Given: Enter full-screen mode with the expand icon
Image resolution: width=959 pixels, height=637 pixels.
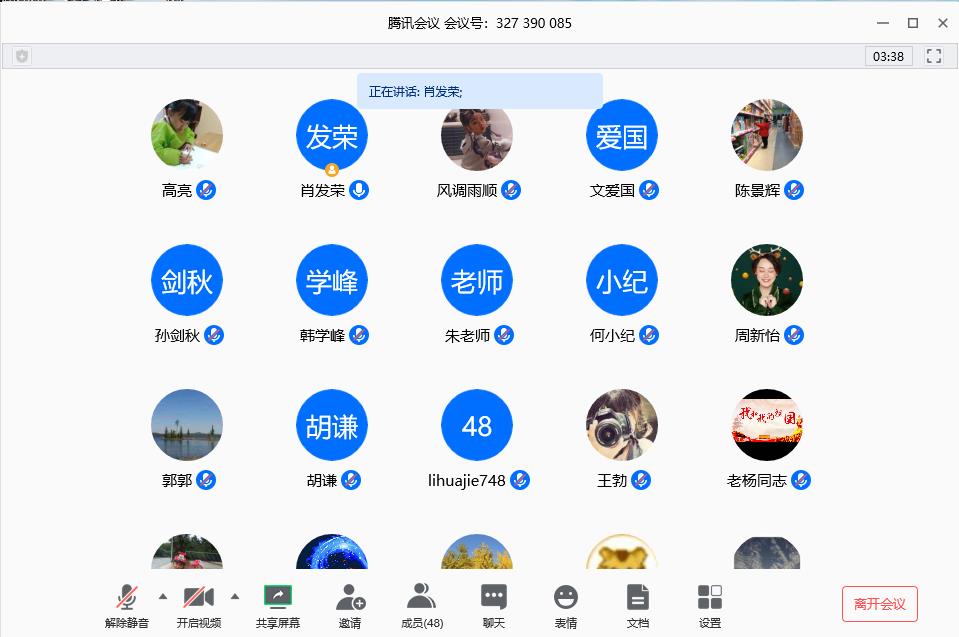Looking at the screenshot, I should [934, 56].
